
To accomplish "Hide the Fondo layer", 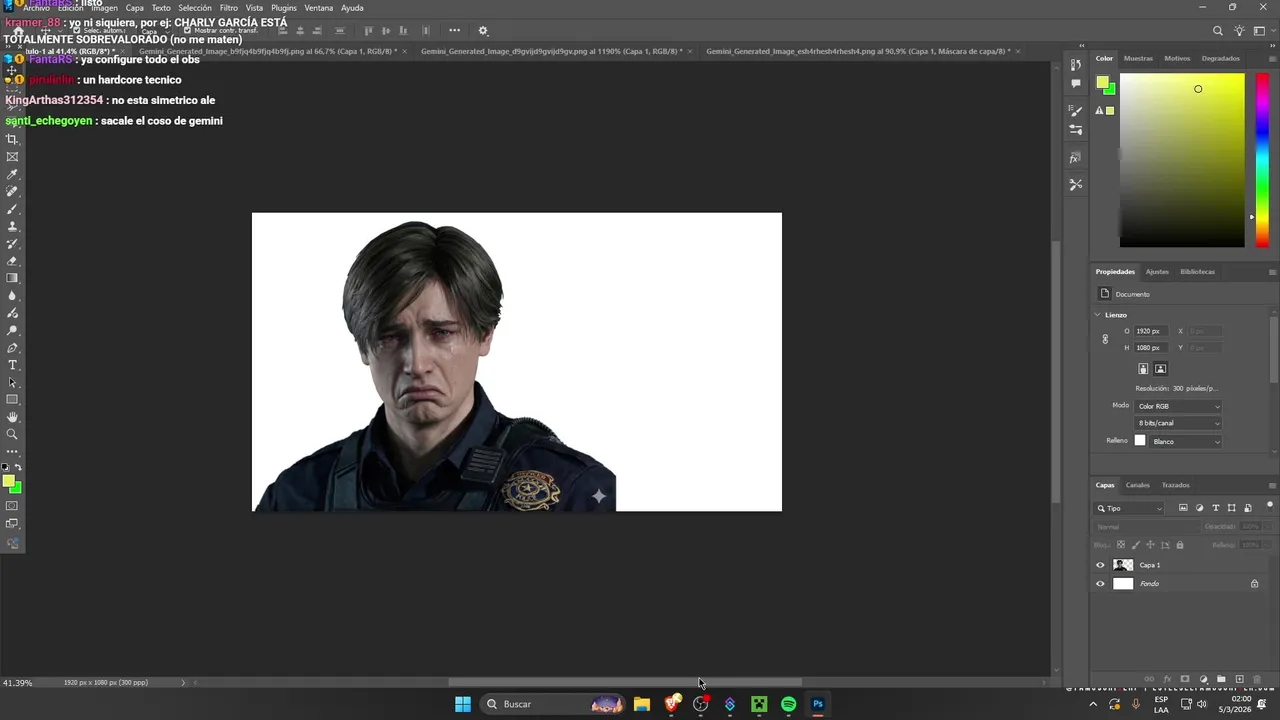I will pos(1100,584).
